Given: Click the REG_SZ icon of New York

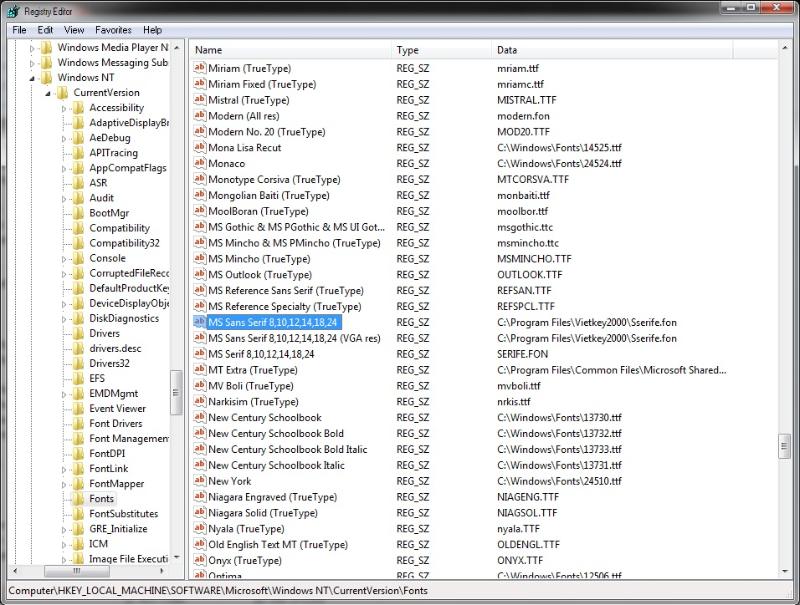Looking at the screenshot, I should (199, 481).
